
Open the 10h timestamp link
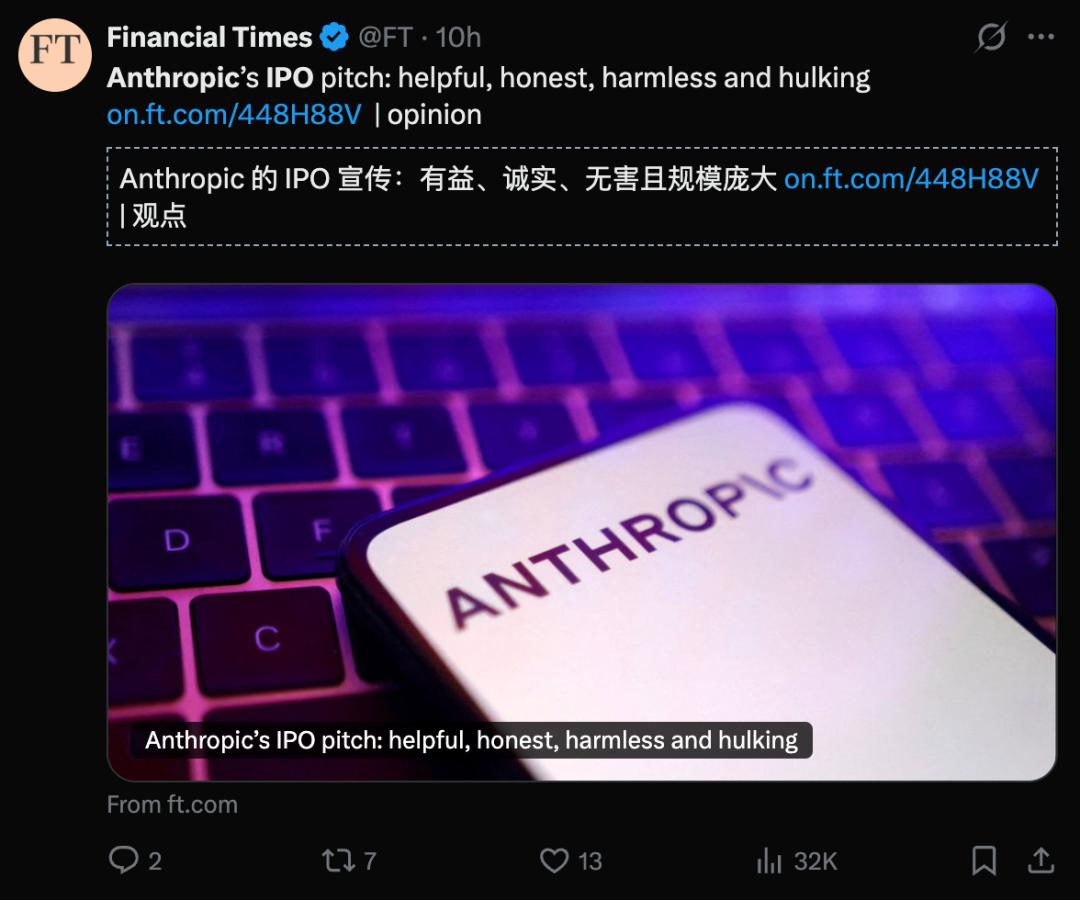[x=458, y=37]
